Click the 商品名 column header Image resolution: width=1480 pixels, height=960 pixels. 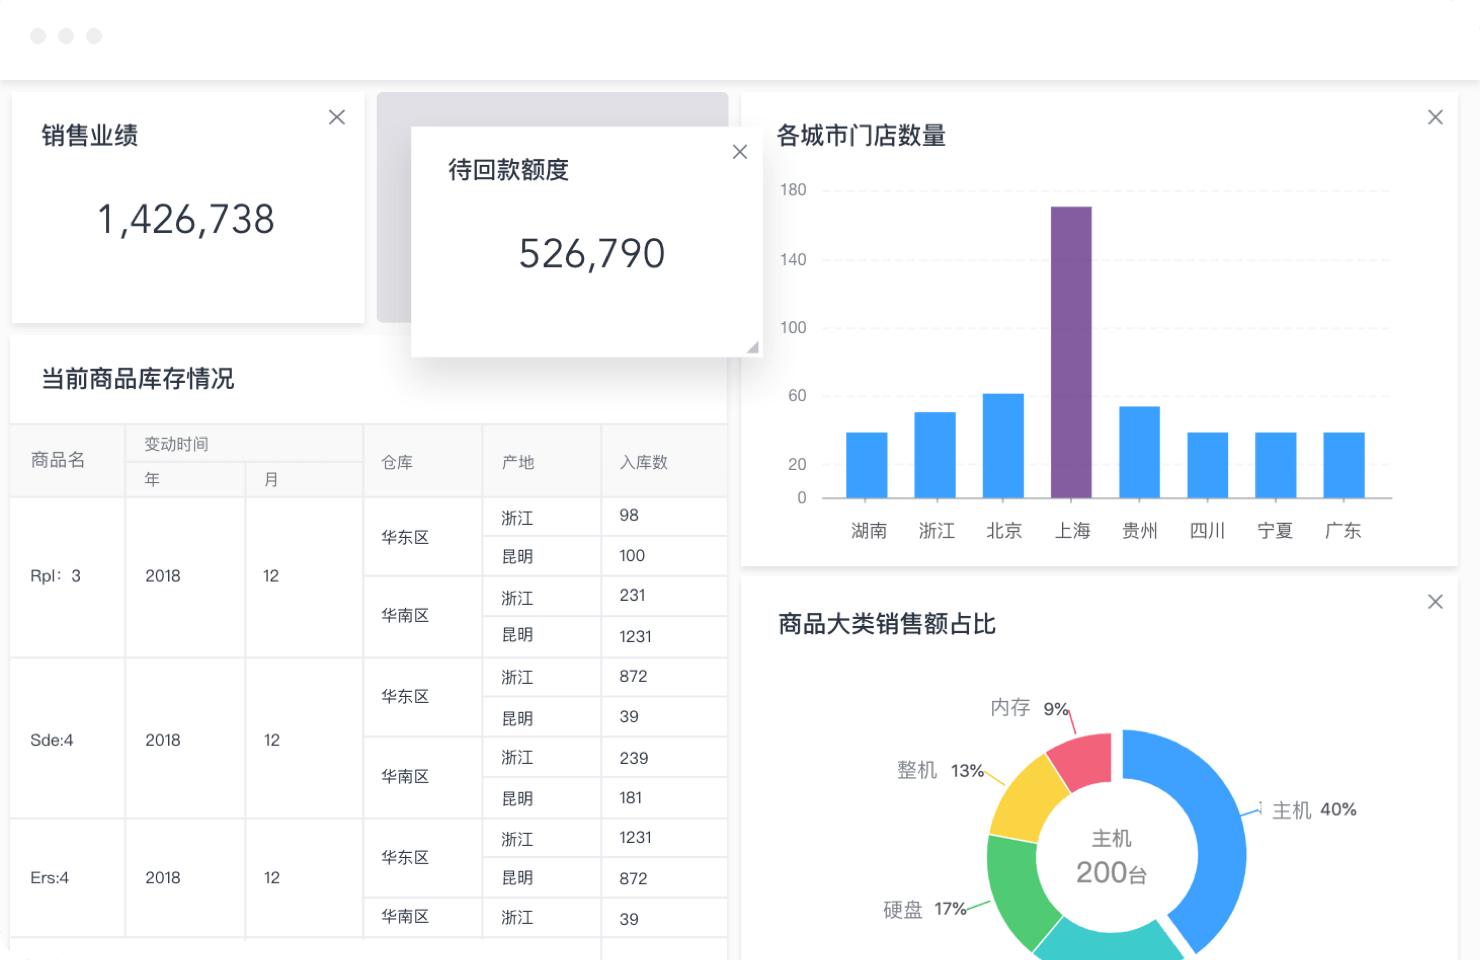pyautogui.click(x=58, y=460)
